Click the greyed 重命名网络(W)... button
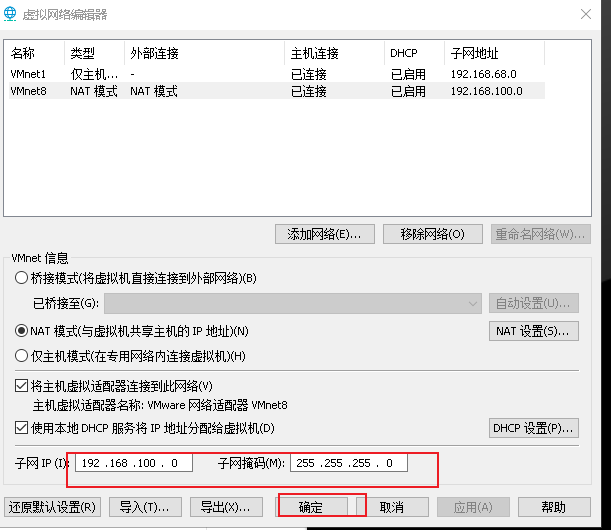611x530 pixels. point(540,234)
